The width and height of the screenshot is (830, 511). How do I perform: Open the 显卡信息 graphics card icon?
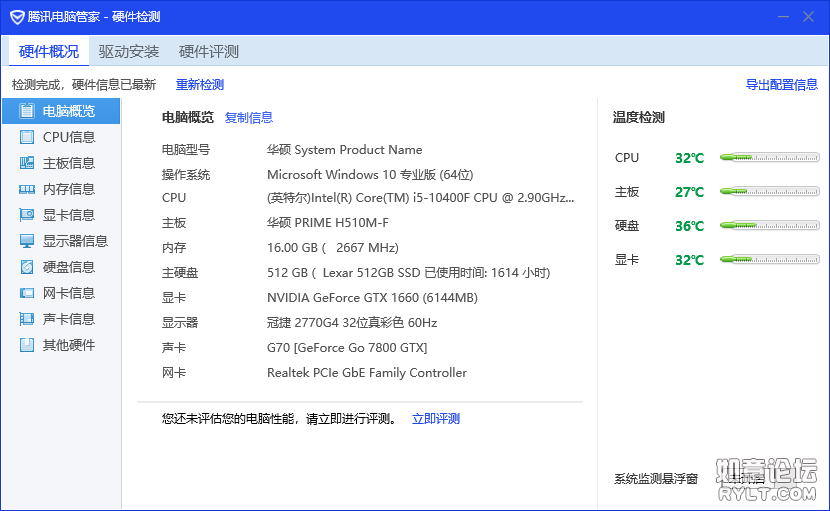[x=26, y=214]
